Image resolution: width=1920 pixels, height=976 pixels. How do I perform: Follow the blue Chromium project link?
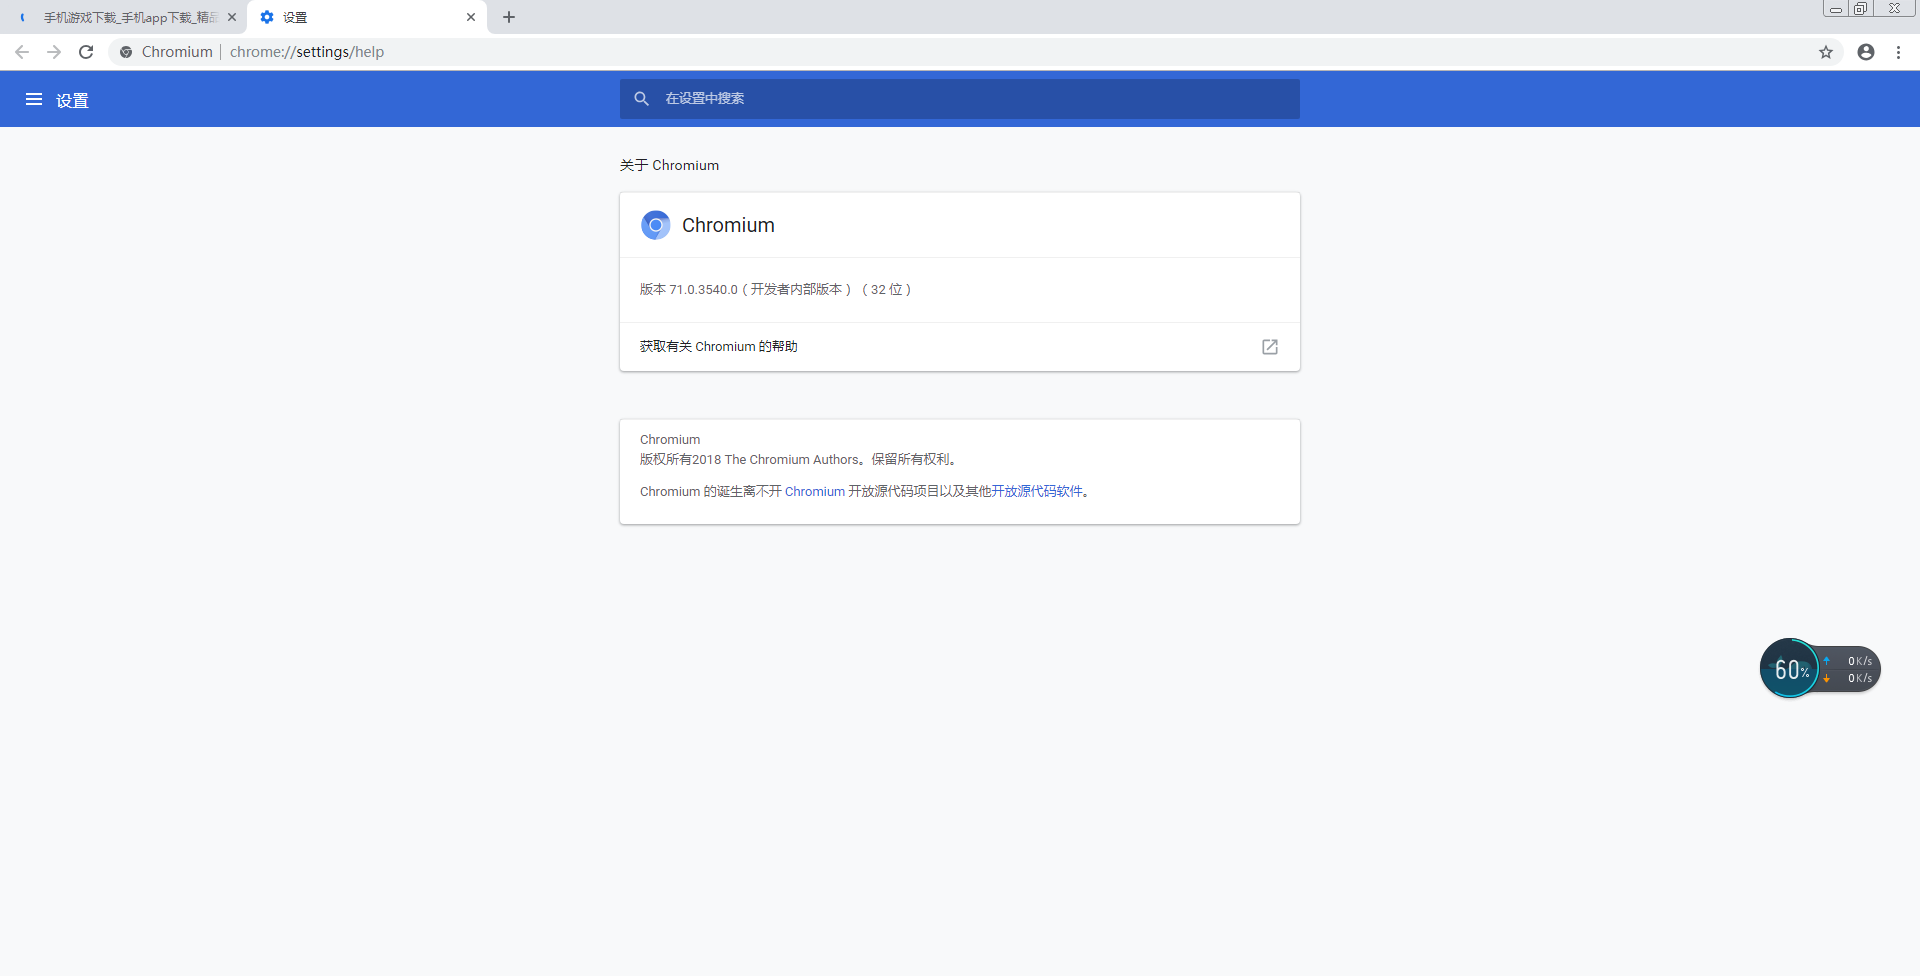coord(815,491)
